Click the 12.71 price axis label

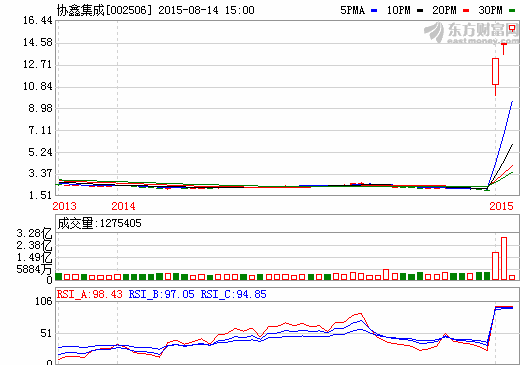(38, 64)
